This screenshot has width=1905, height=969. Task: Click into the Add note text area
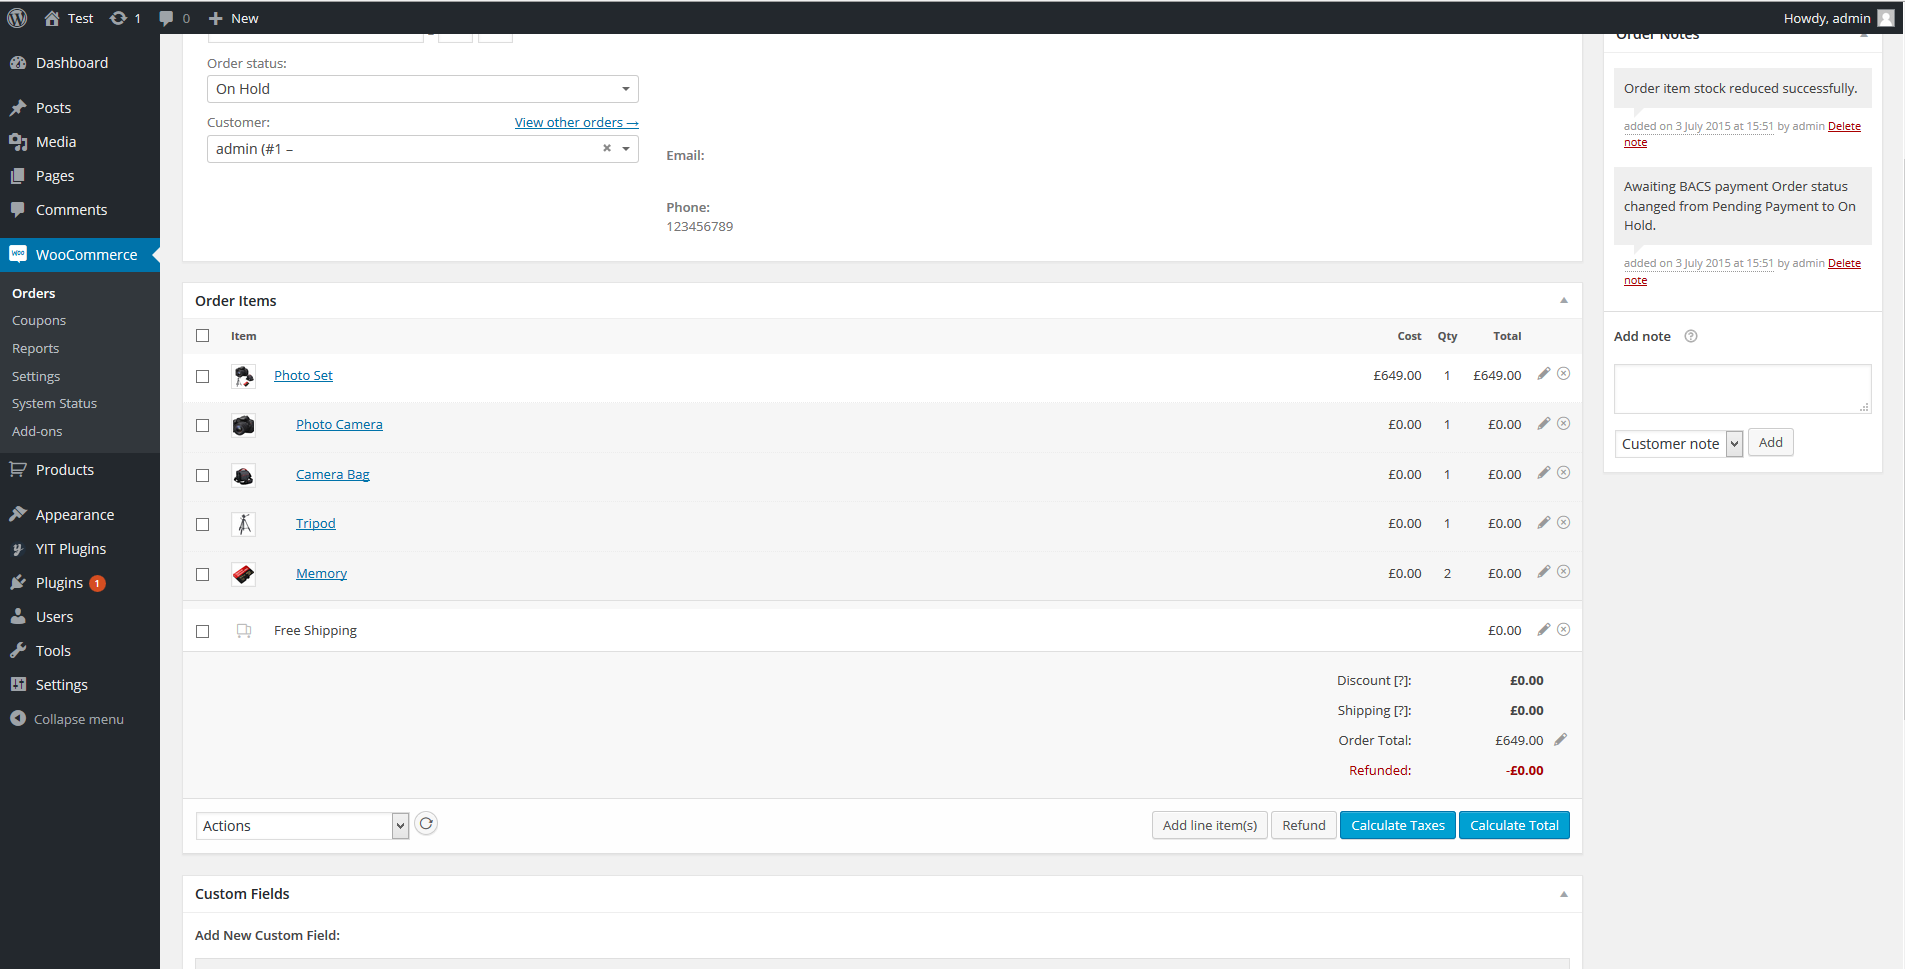pyautogui.click(x=1741, y=388)
